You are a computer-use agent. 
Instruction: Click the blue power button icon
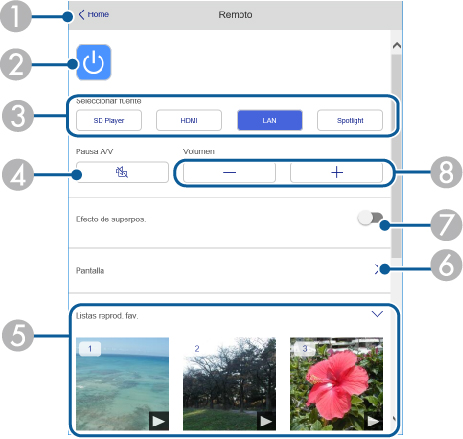pyautogui.click(x=94, y=62)
